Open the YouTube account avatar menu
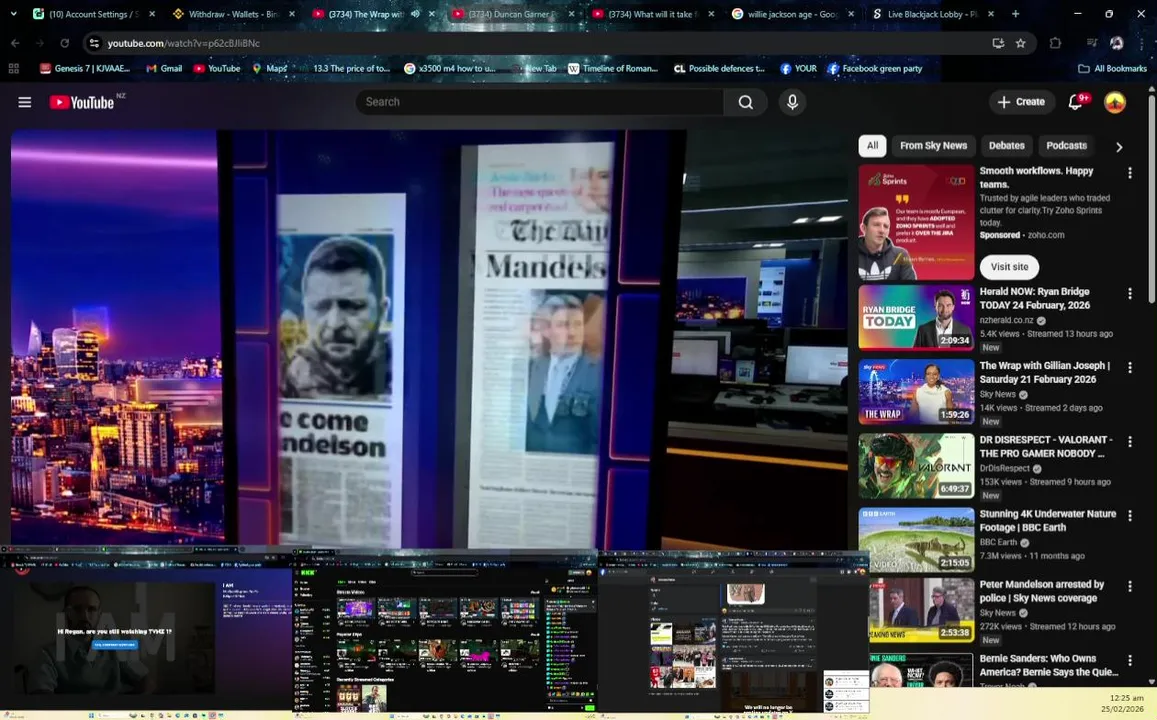This screenshot has height=720, width=1157. pos(1114,102)
